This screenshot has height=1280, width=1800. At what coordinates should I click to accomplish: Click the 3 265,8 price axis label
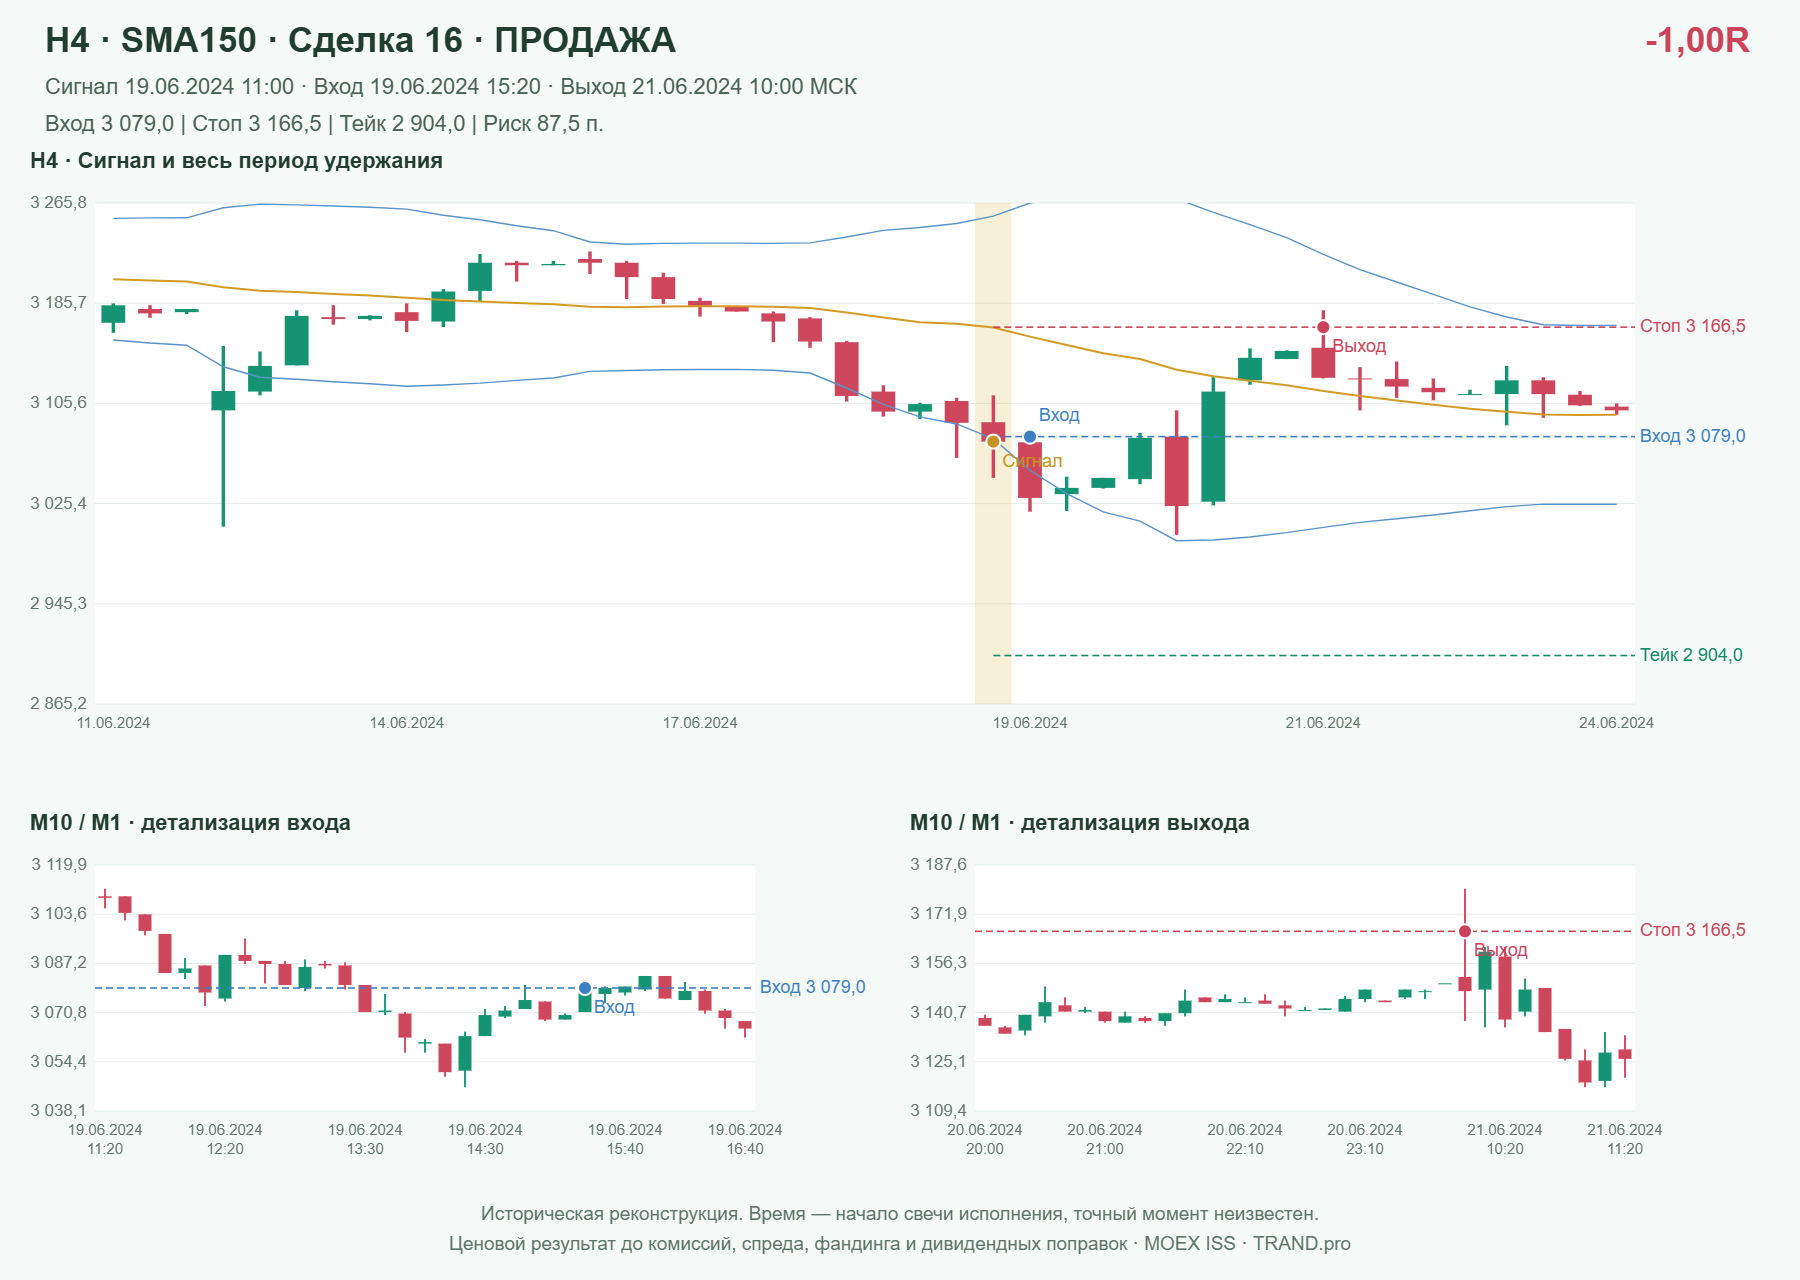point(59,203)
